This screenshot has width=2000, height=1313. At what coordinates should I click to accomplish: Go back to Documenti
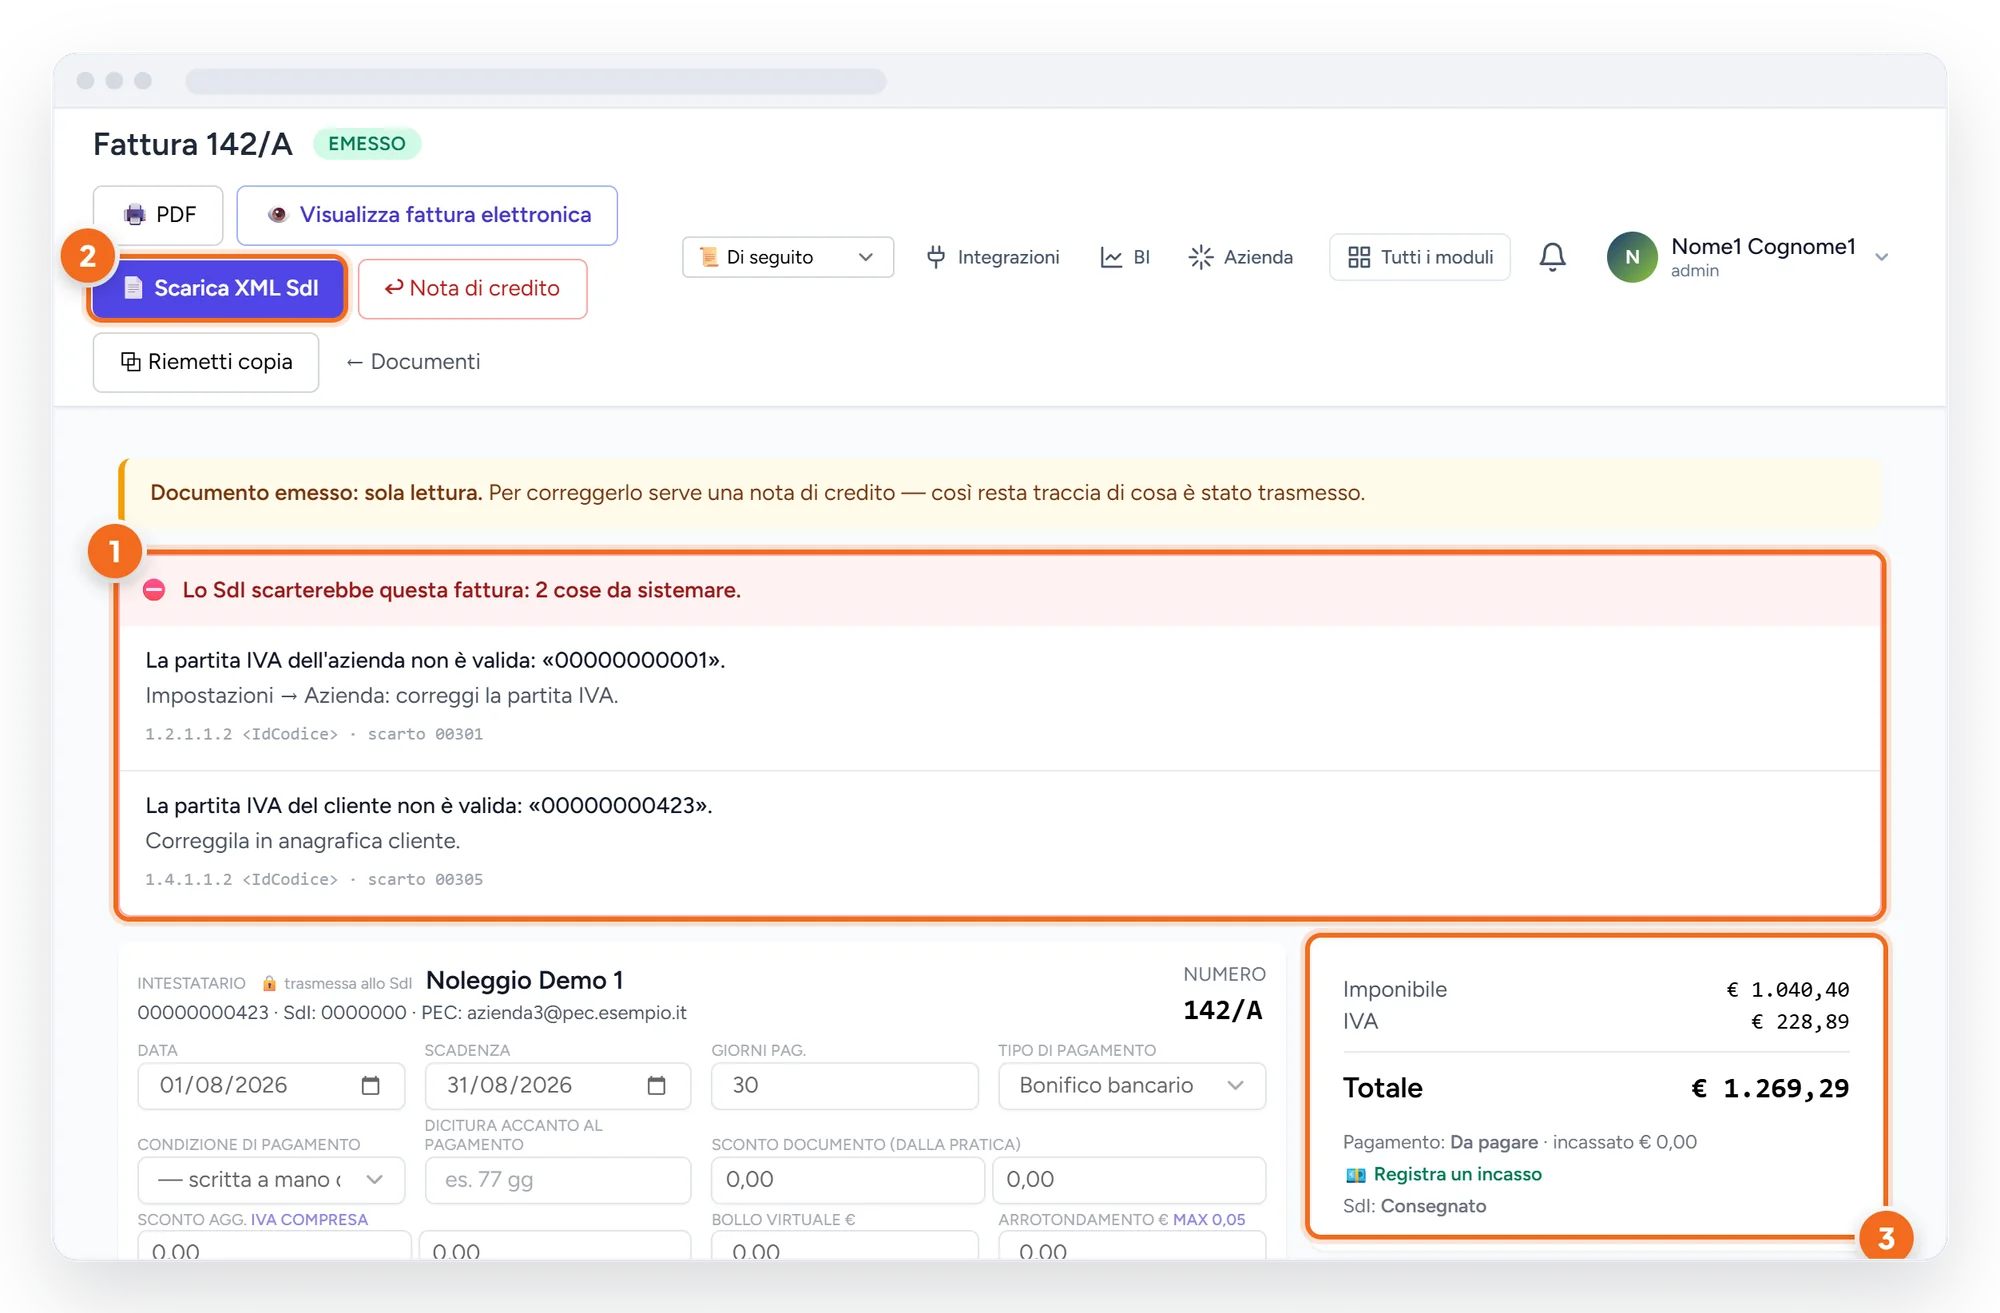point(413,362)
